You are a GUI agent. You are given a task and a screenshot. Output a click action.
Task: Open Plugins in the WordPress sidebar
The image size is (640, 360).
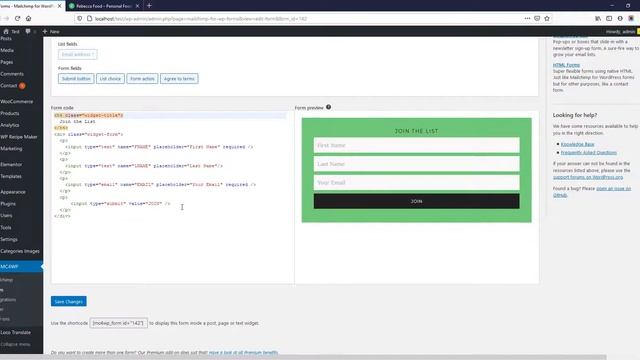[x=8, y=203]
